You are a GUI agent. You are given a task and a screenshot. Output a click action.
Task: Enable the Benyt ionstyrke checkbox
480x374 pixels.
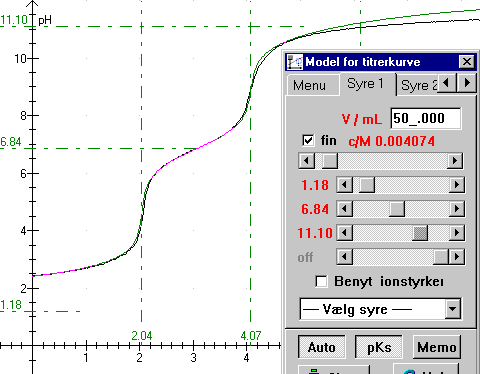(x=321, y=281)
